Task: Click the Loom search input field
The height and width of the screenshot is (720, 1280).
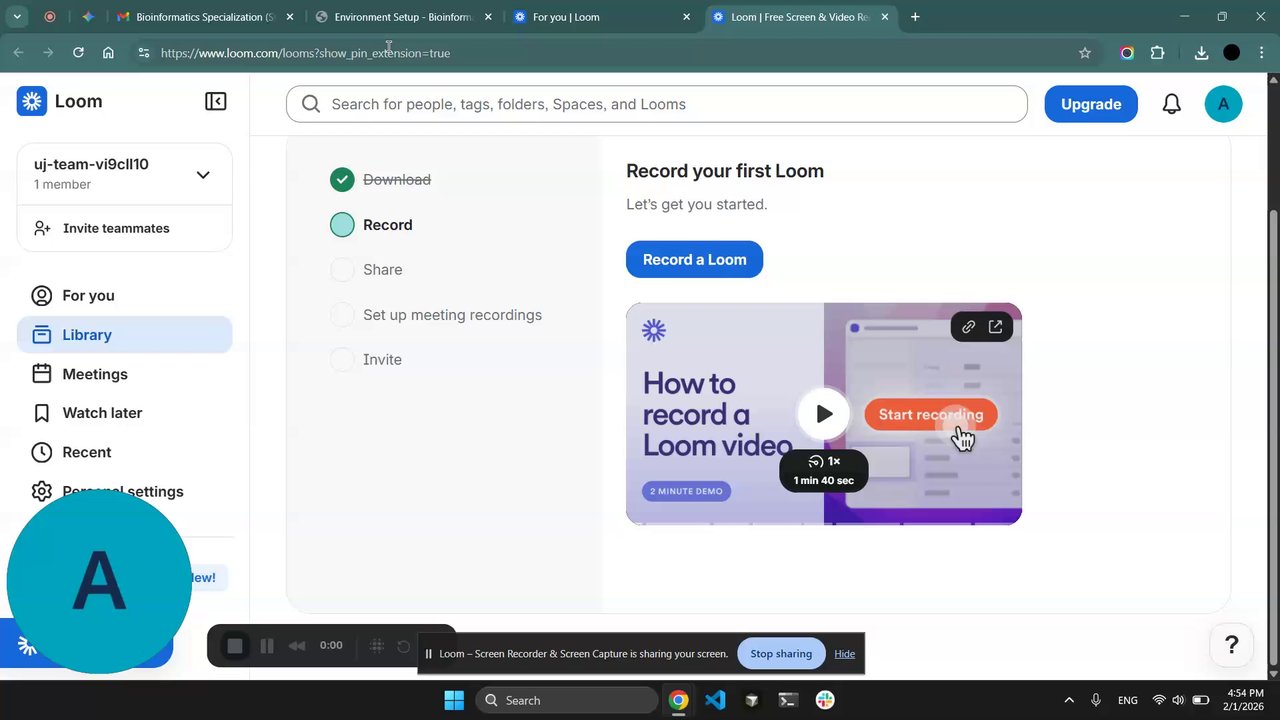Action: coord(656,104)
